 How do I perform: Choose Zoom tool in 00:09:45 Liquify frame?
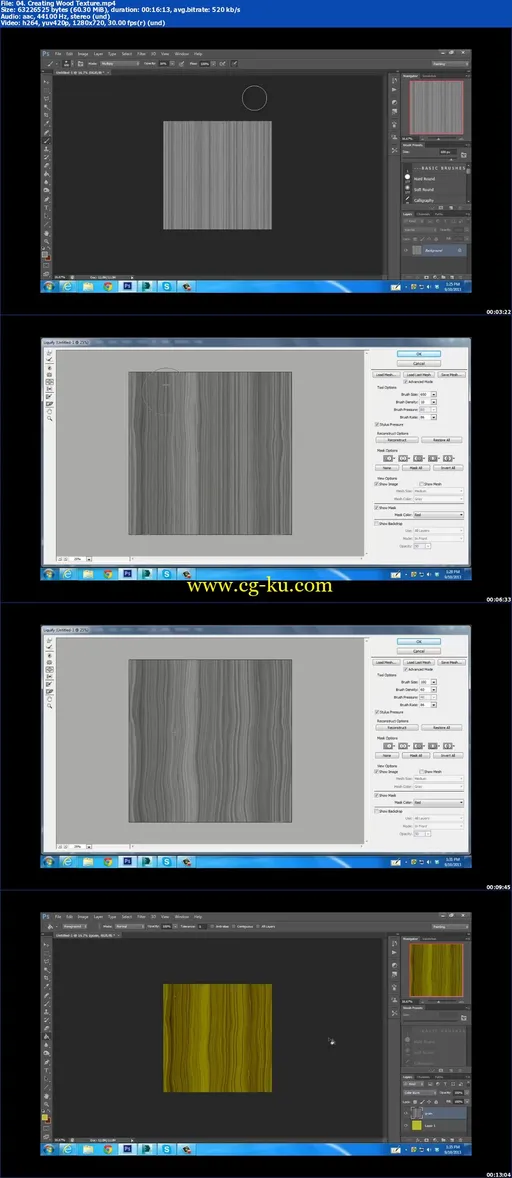(50, 706)
